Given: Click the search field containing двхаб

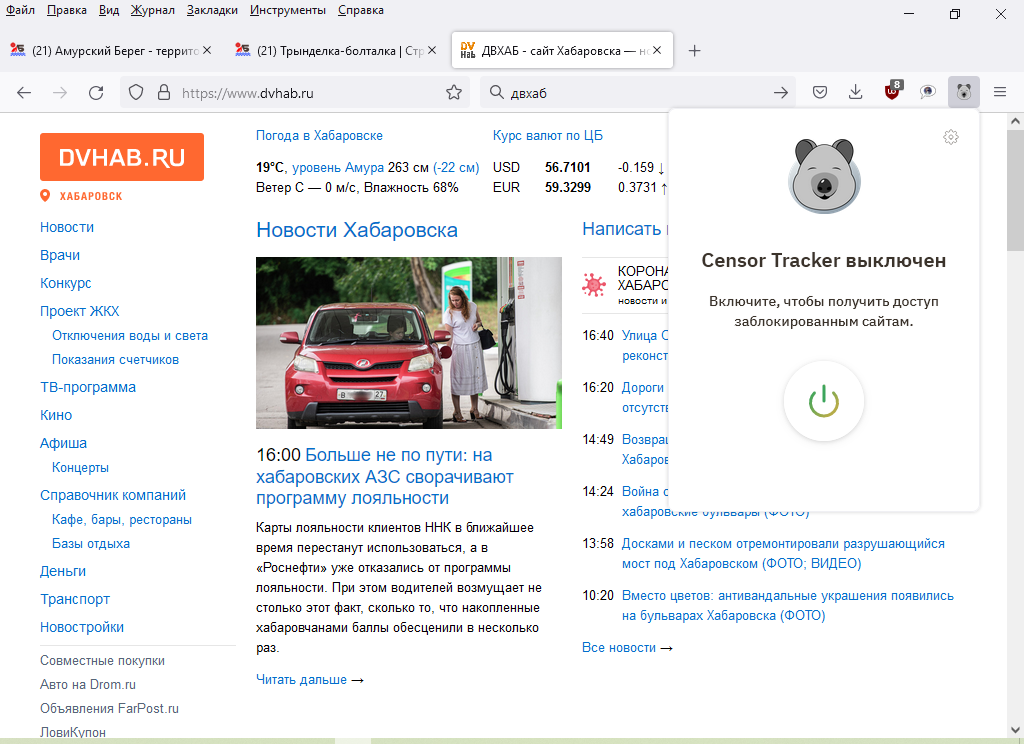Looking at the screenshot, I should point(637,93).
